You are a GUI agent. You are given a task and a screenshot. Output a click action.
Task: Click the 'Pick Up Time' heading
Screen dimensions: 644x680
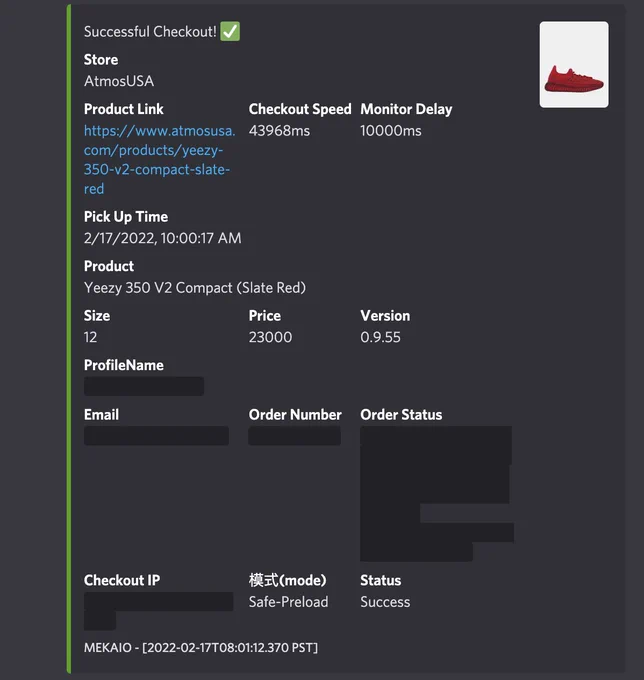126,216
